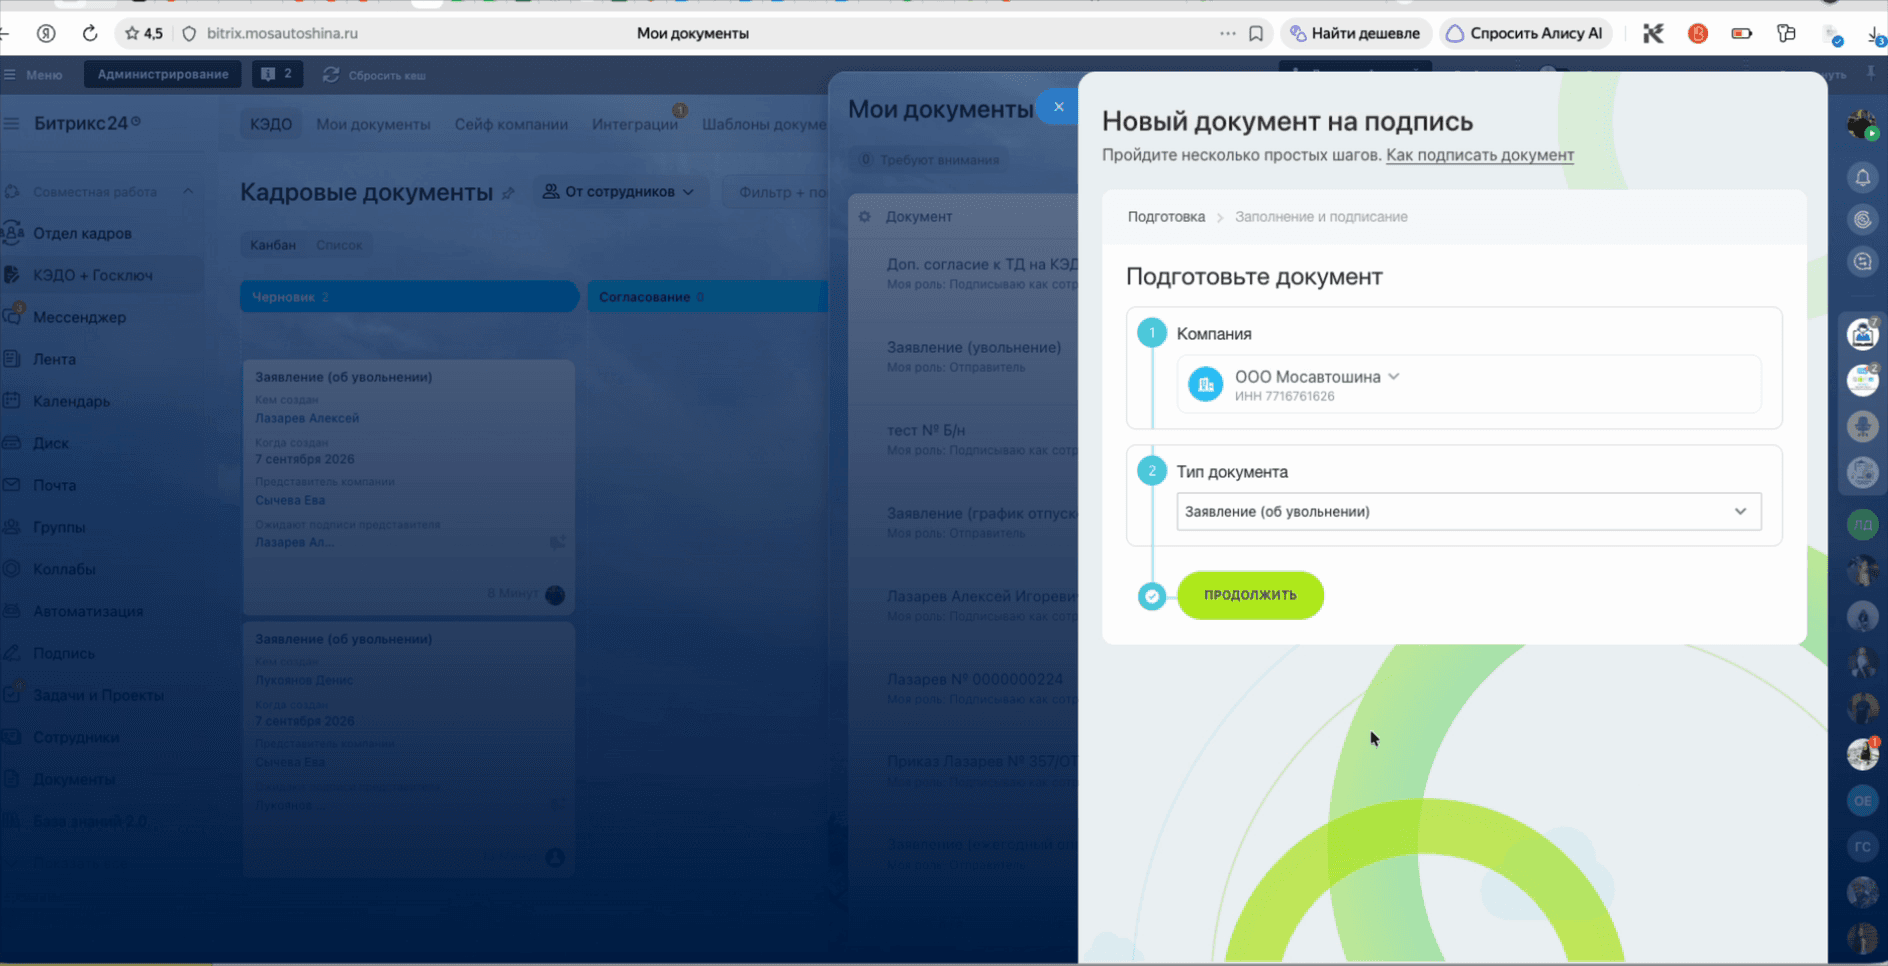Image resolution: width=1888 pixels, height=966 pixels.
Task: Open Лазарева Алексея Заявление (об увольнении) card
Action: pos(409,486)
